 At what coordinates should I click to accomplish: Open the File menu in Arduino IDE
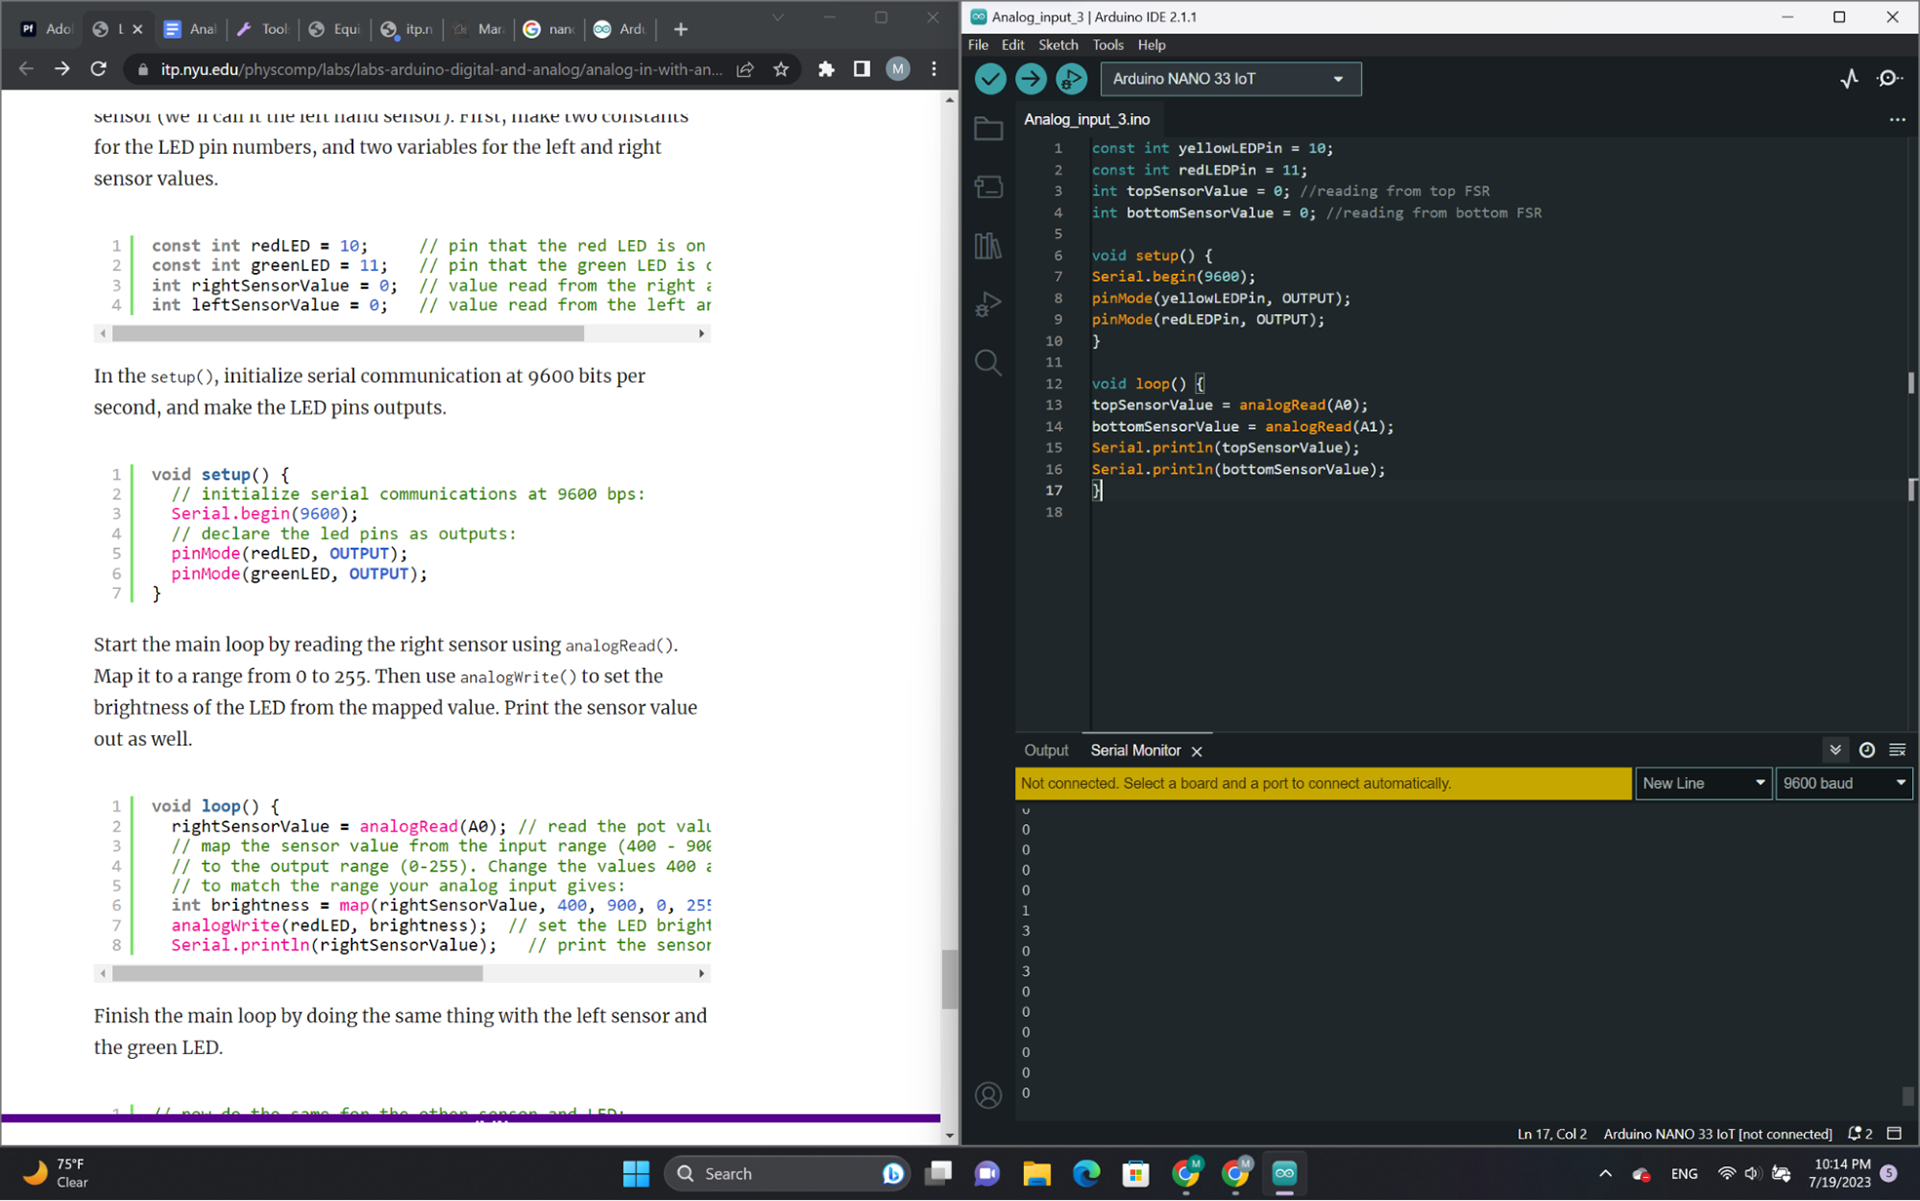tap(978, 45)
